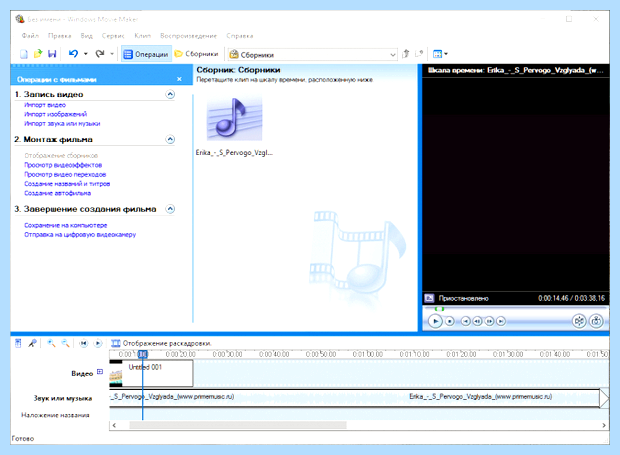Step to the previous frame in preview
This screenshot has width=620, height=455.
click(478, 321)
